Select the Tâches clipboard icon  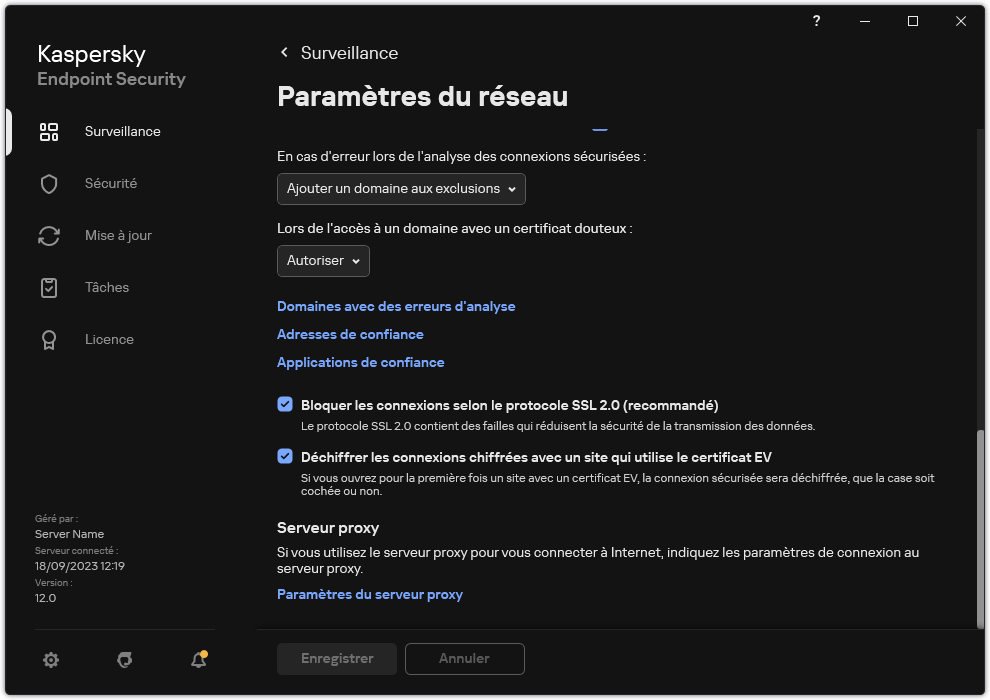pyautogui.click(x=49, y=287)
